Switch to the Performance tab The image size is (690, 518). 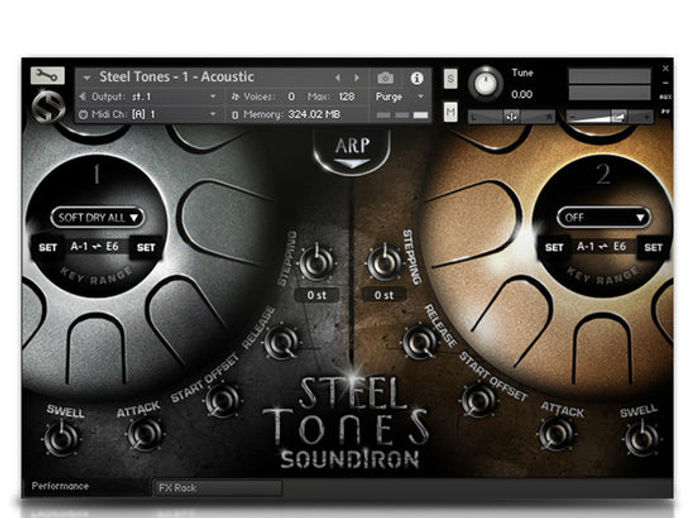[60, 486]
